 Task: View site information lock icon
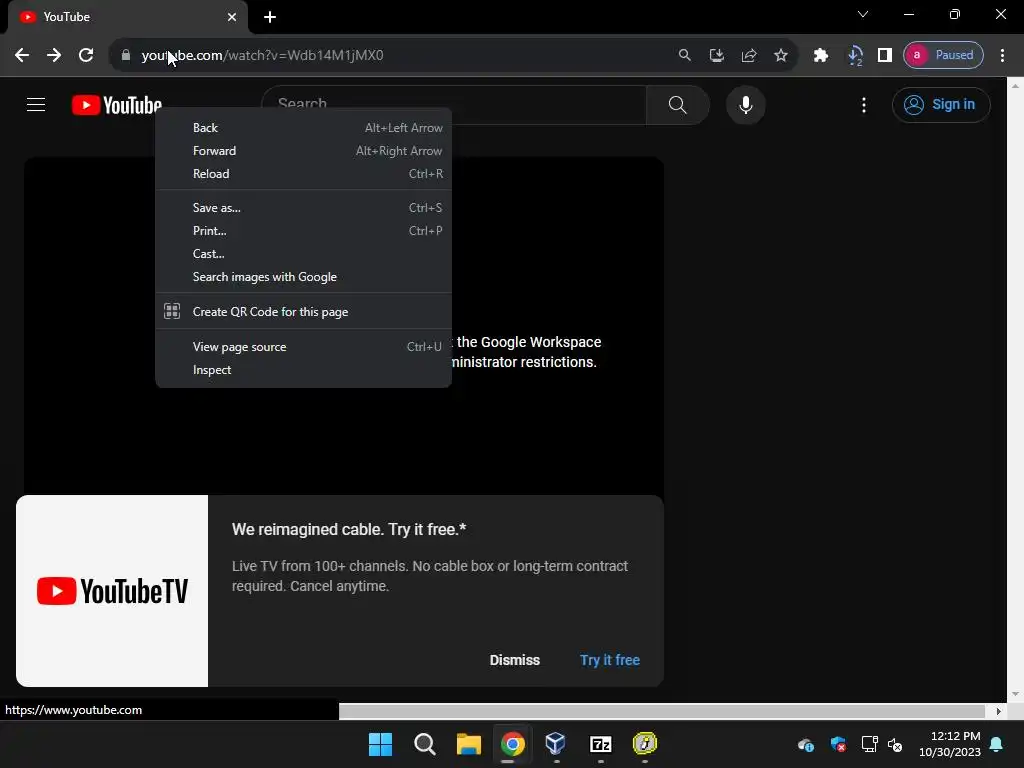(x=126, y=56)
